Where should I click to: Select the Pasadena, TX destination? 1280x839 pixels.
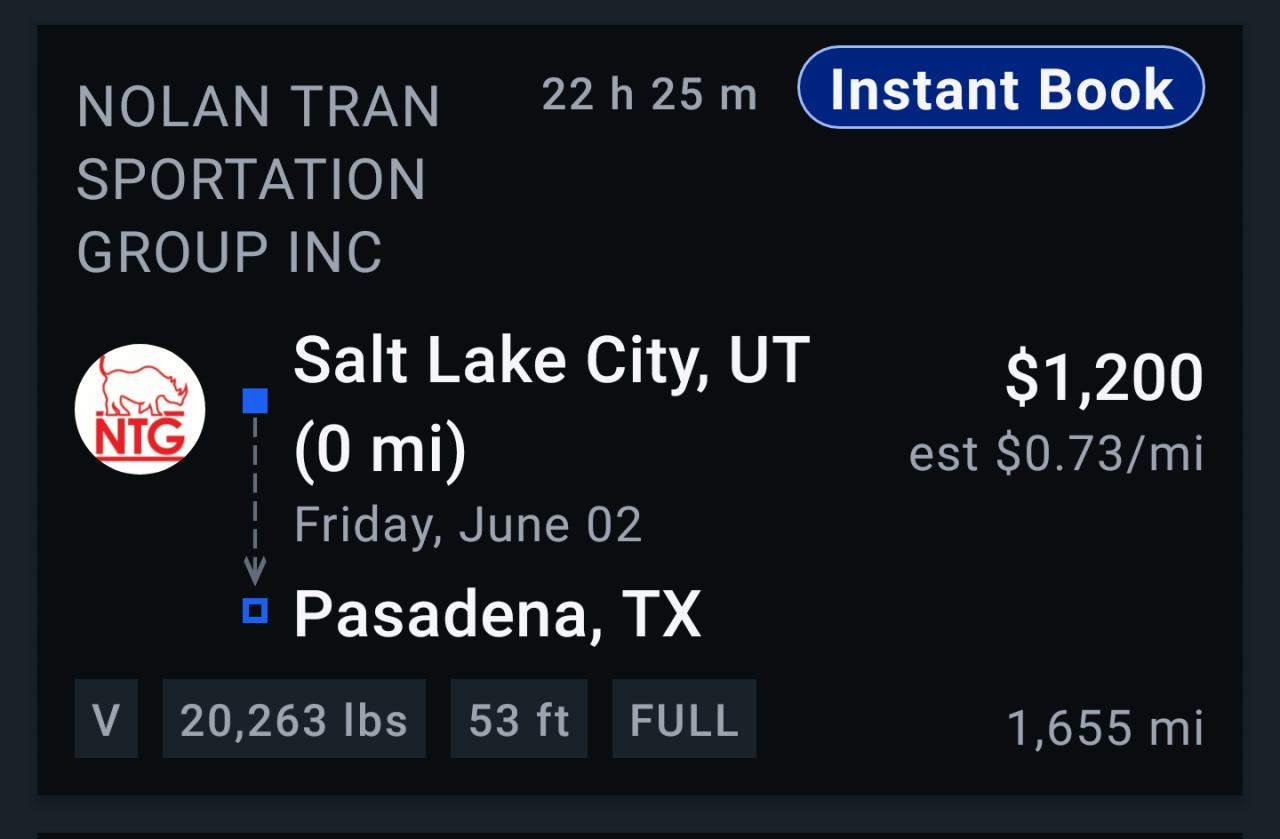click(497, 614)
